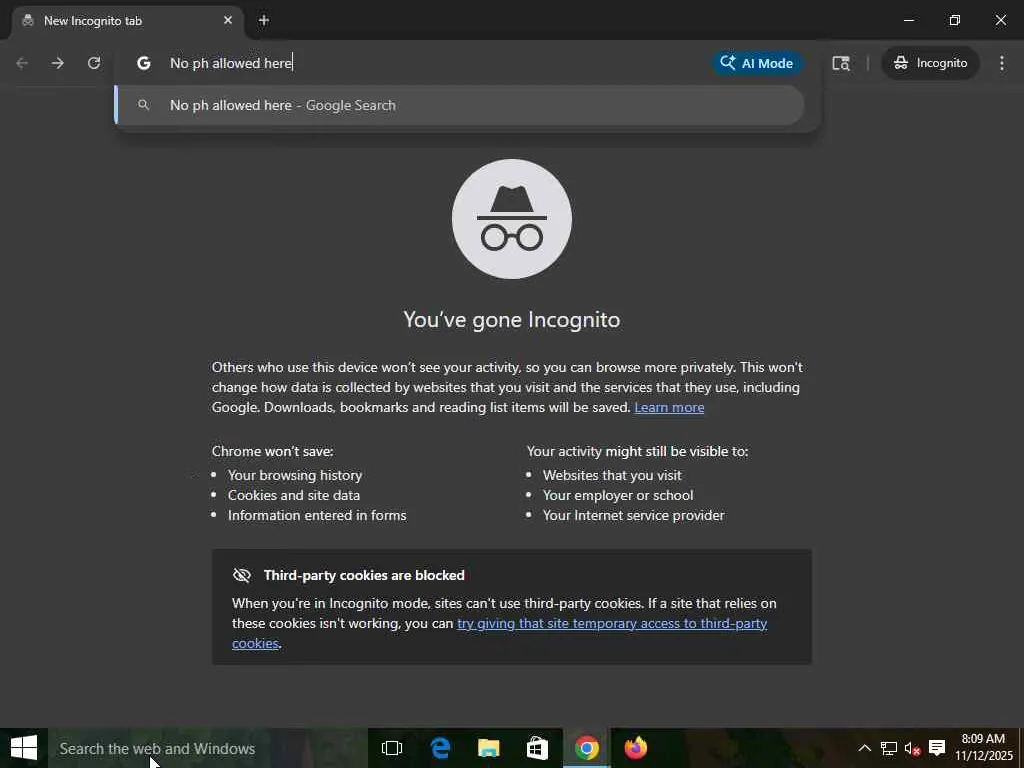This screenshot has height=768, width=1024.
Task: Open the Google Lens search icon
Action: coord(840,63)
